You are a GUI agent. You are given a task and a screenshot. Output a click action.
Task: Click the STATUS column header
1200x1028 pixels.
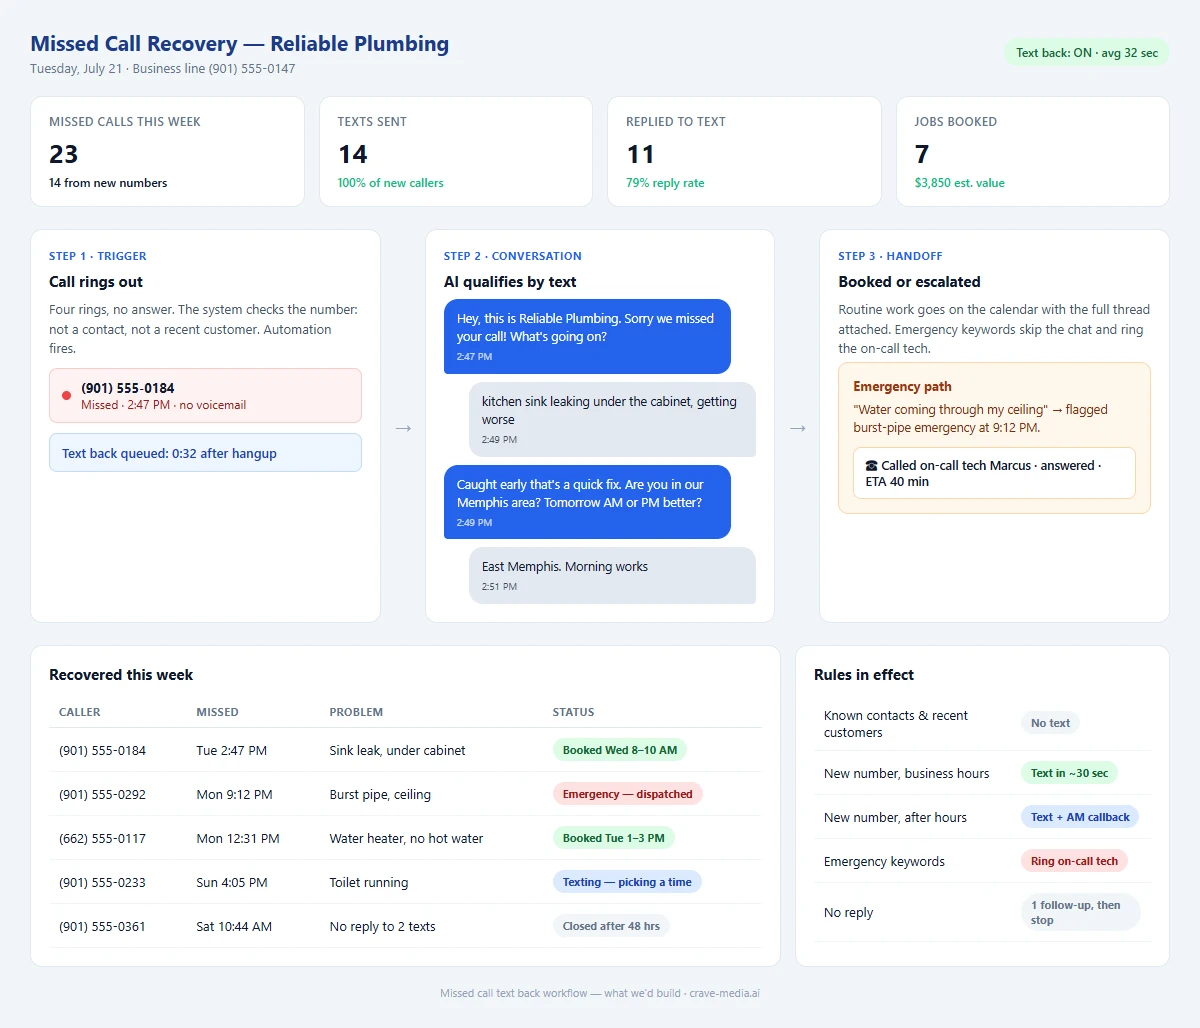pos(573,712)
